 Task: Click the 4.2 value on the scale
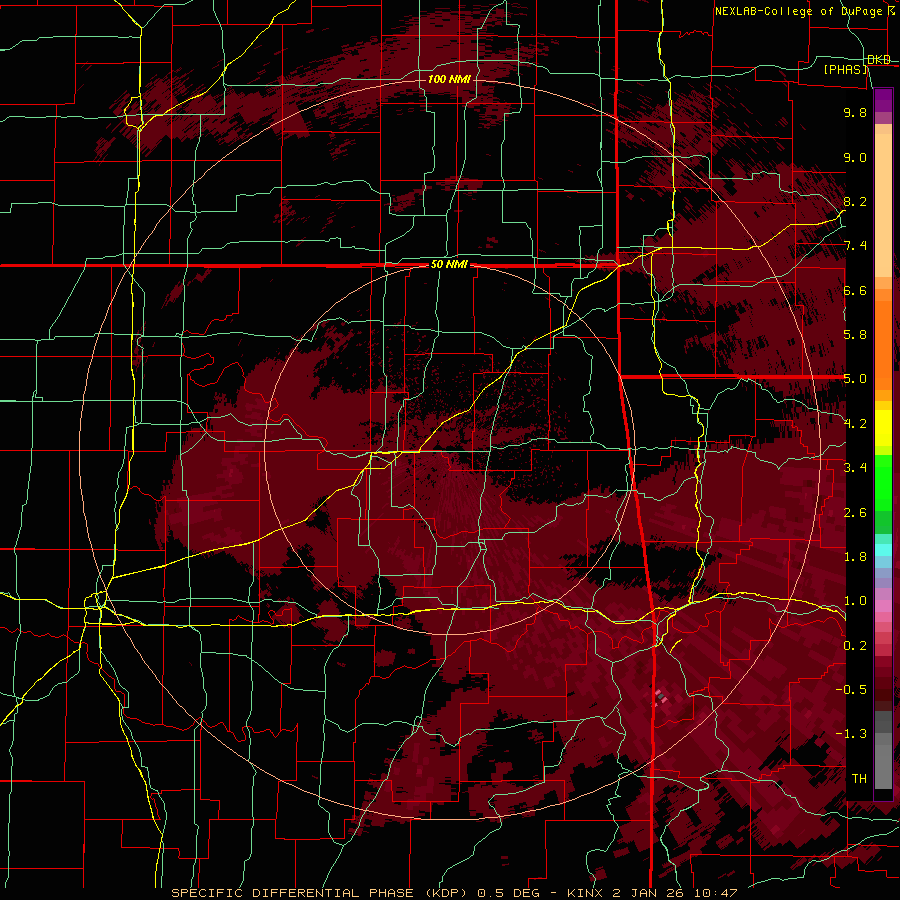click(x=855, y=424)
